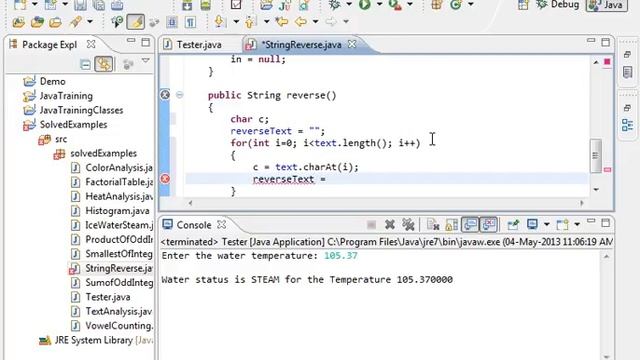Open the Back navigation history dropdown
The image size is (640, 360).
coord(316,21)
